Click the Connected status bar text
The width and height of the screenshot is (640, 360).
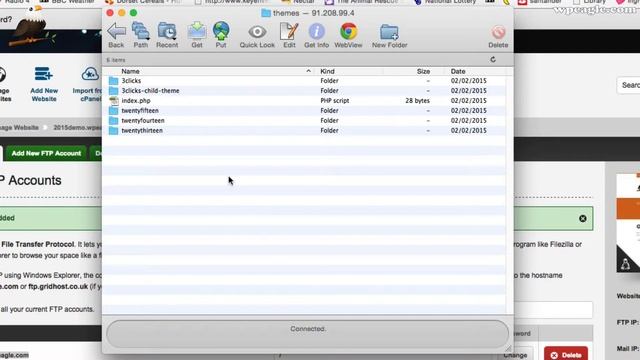308,329
